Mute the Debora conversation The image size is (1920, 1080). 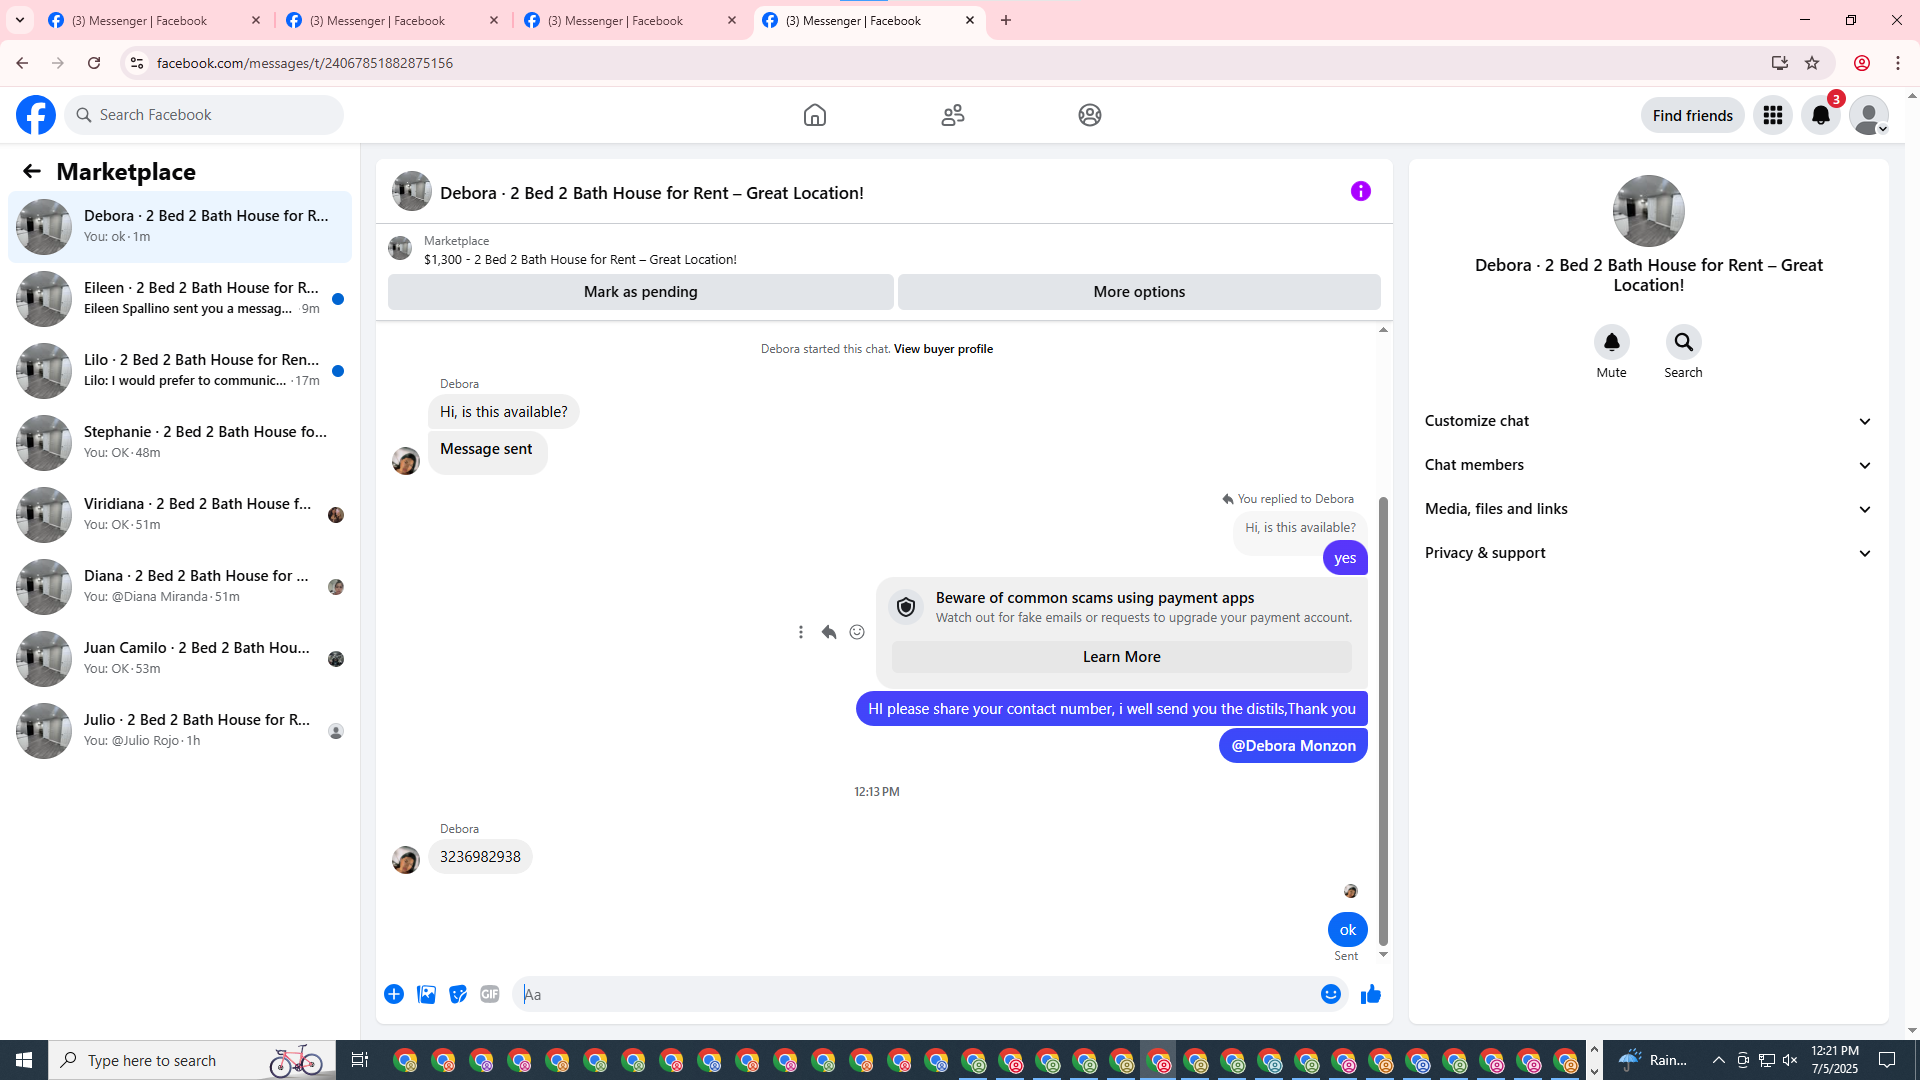(x=1611, y=343)
